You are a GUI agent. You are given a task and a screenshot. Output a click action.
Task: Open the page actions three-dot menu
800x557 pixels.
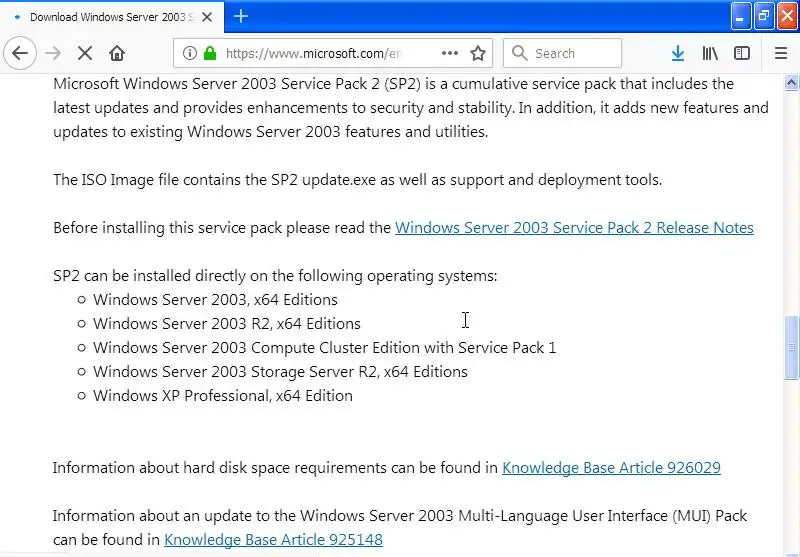(450, 54)
